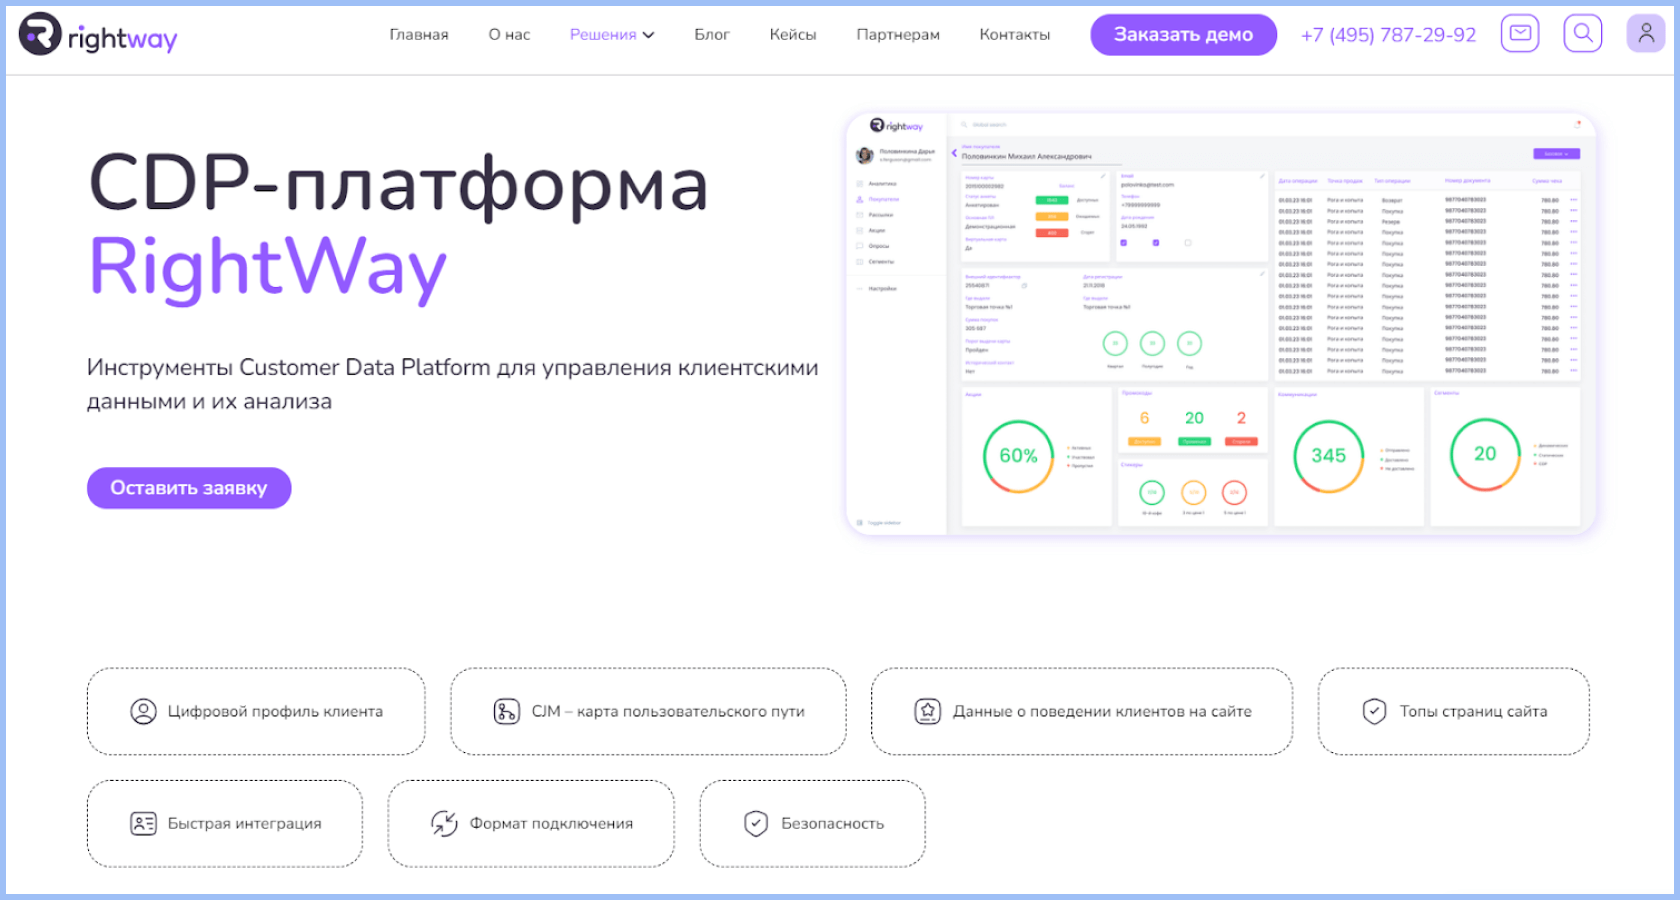Click the purple RightWay heading text
This screenshot has width=1680, height=900.
coord(268,268)
